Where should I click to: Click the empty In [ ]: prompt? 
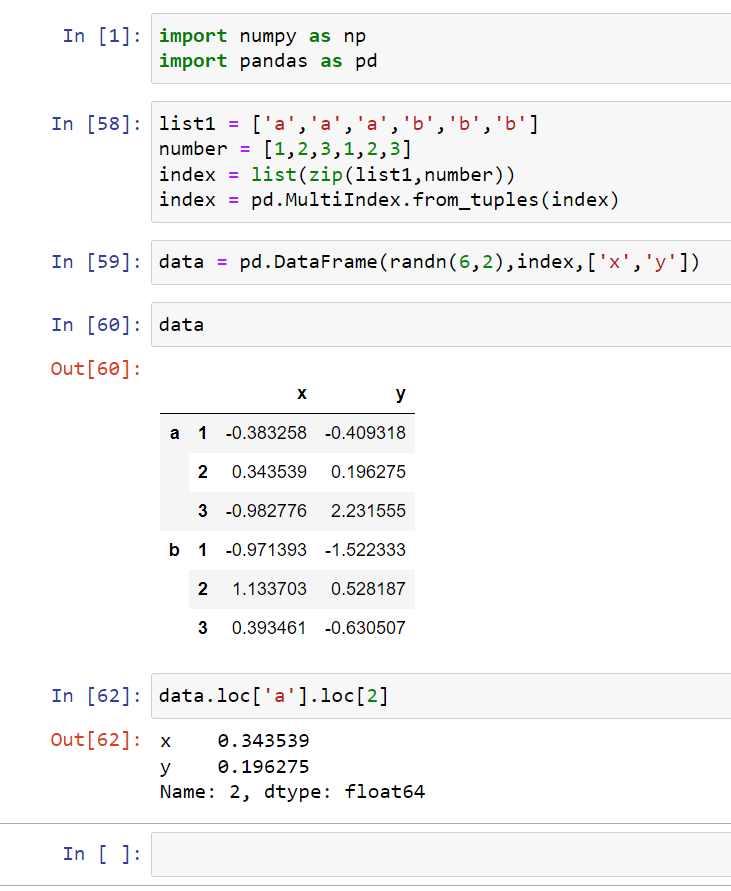click(x=102, y=854)
